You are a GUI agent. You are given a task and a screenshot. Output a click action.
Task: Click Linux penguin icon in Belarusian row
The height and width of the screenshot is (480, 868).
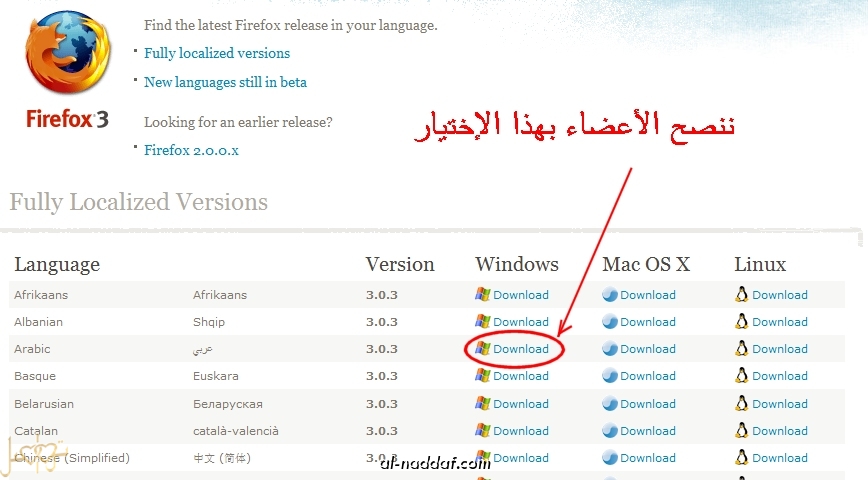pyautogui.click(x=741, y=403)
